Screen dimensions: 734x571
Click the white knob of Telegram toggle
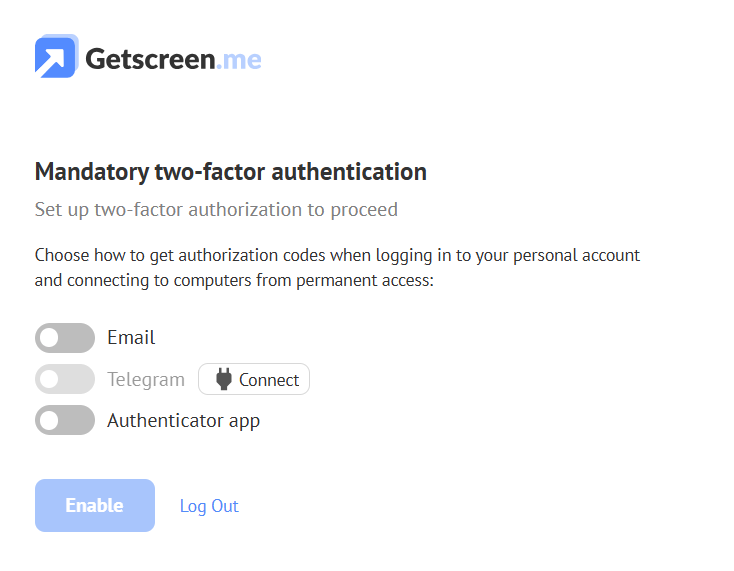click(x=50, y=379)
